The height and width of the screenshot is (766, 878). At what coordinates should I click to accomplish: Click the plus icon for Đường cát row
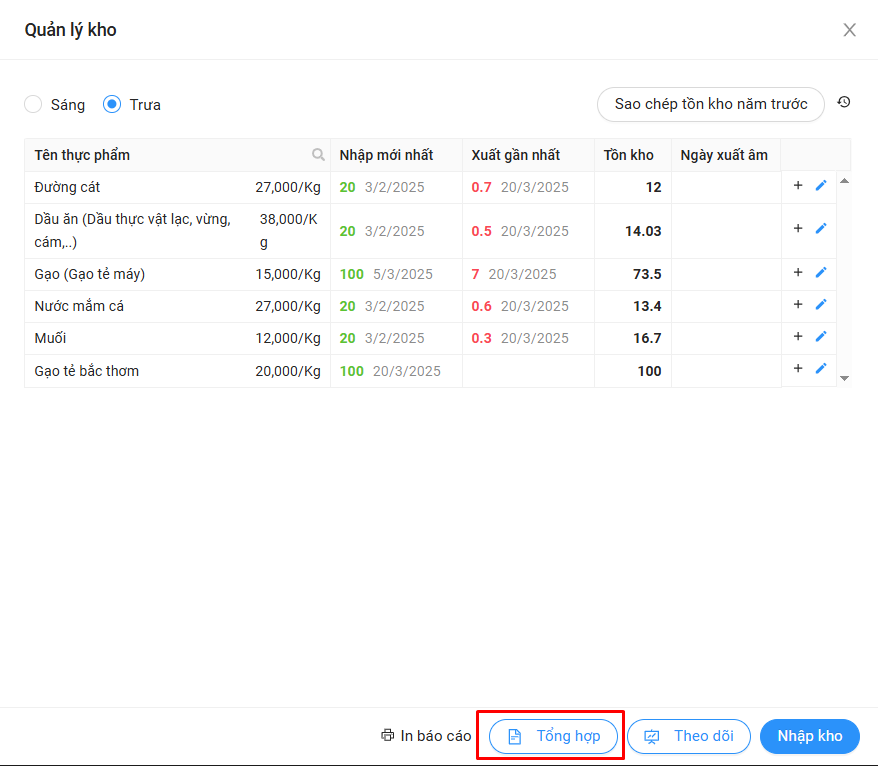(798, 185)
